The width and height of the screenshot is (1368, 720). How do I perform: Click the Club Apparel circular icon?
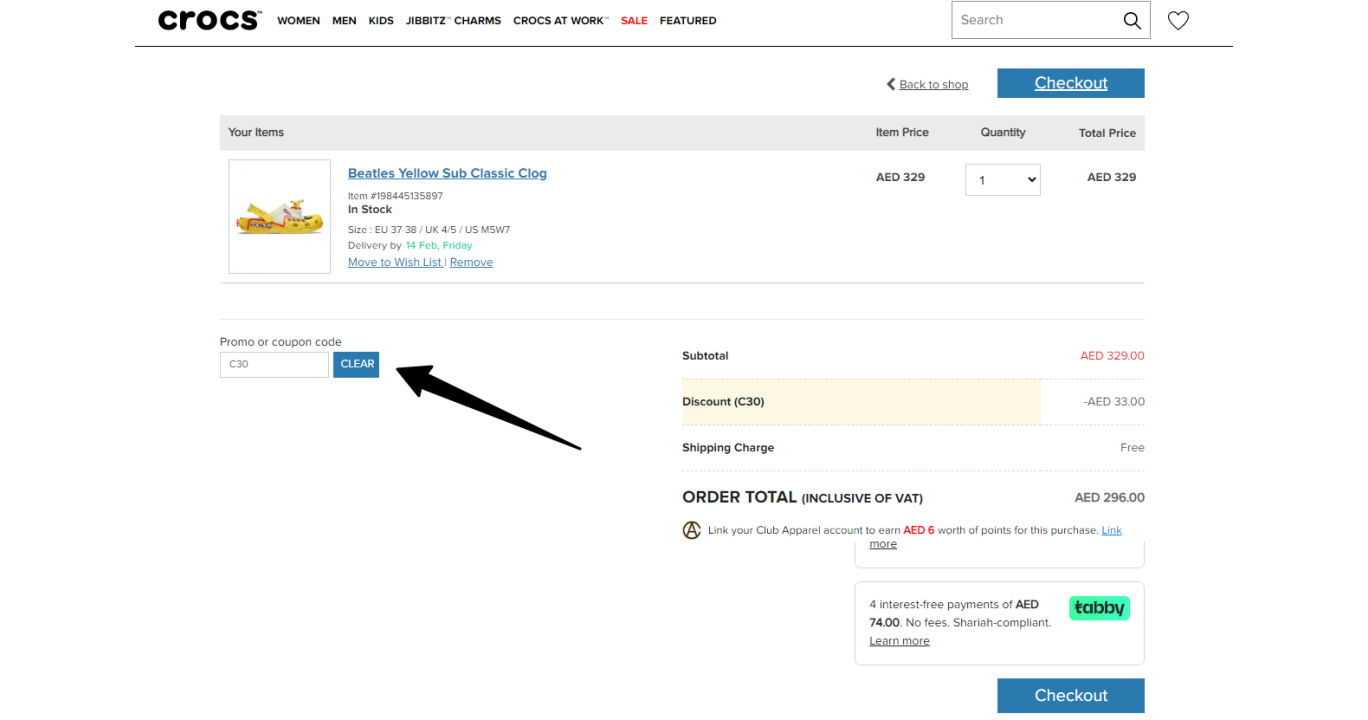691,530
